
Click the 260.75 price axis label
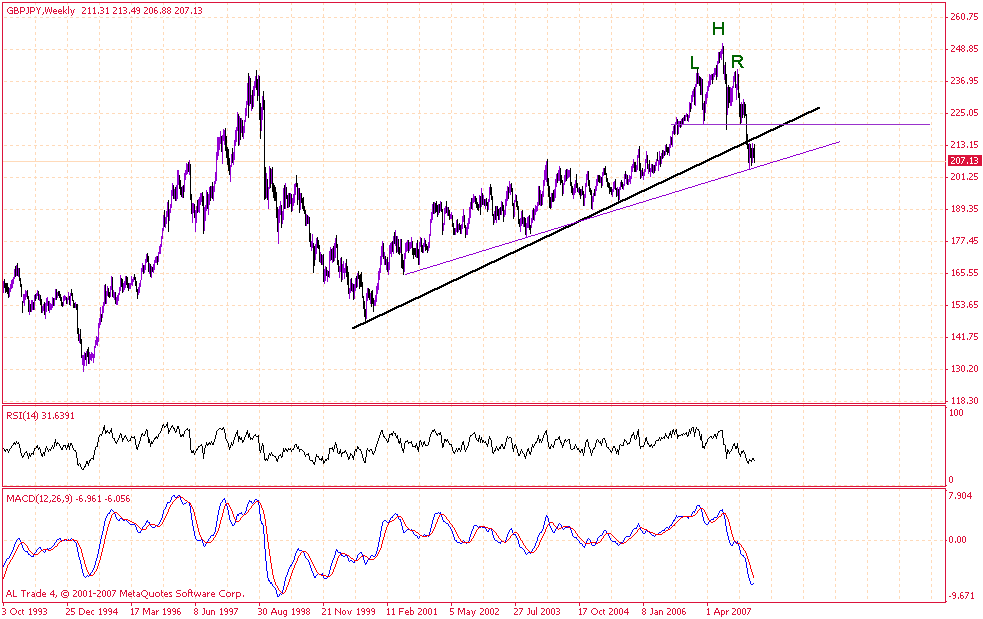[964, 17]
